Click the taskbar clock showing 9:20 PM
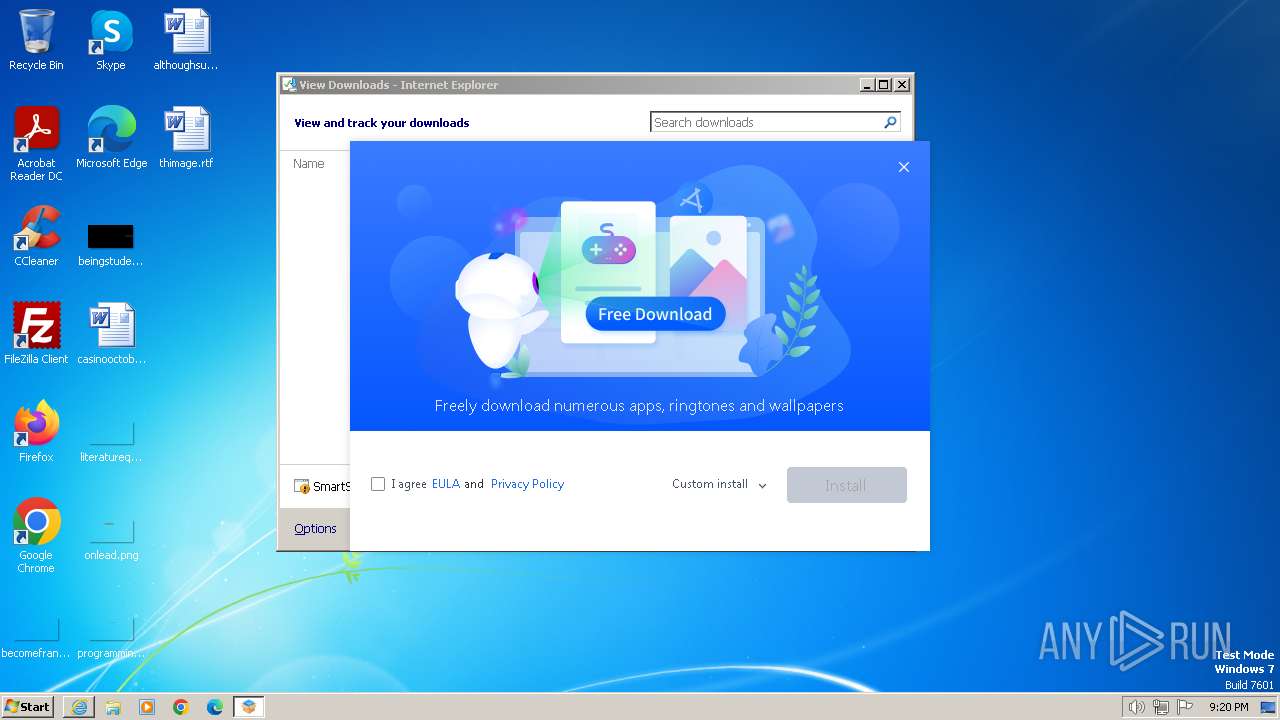Image resolution: width=1280 pixels, height=720 pixels. [x=1229, y=707]
